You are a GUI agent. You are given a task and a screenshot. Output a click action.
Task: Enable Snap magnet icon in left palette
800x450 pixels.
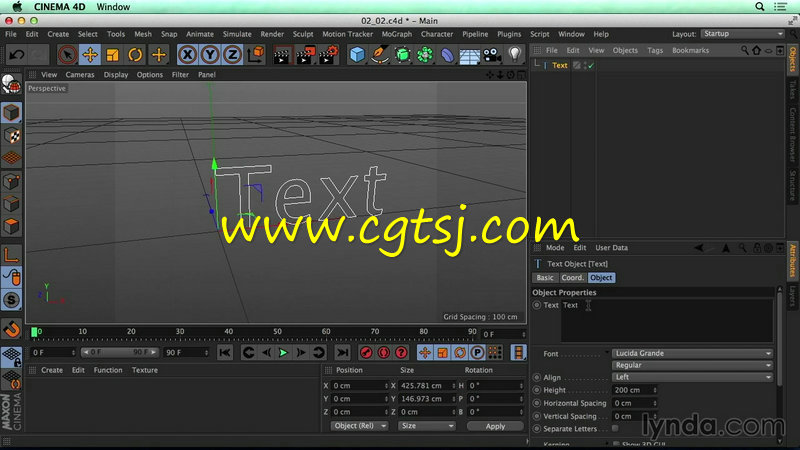click(x=11, y=330)
